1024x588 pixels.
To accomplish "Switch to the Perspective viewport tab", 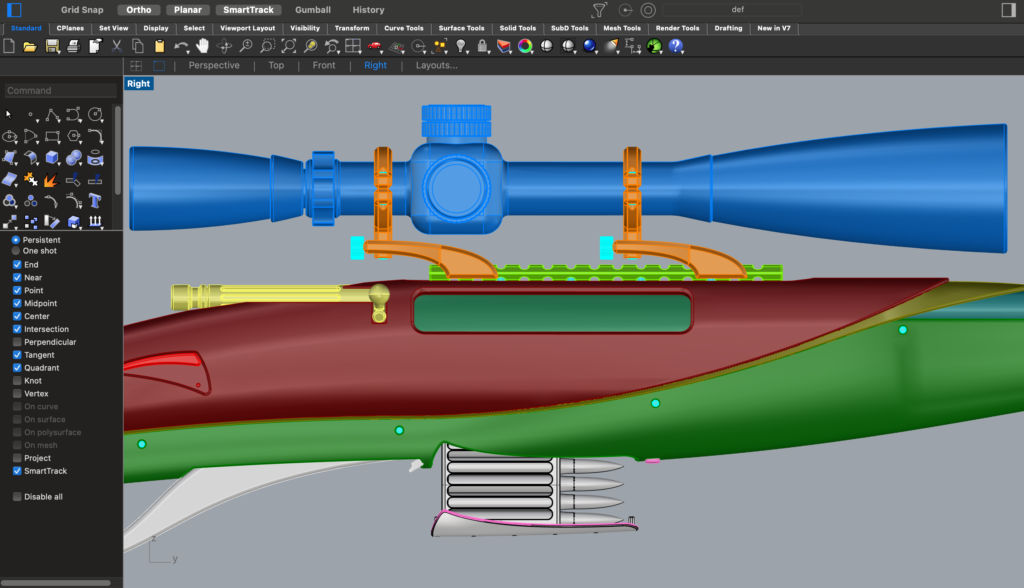I will 214,65.
